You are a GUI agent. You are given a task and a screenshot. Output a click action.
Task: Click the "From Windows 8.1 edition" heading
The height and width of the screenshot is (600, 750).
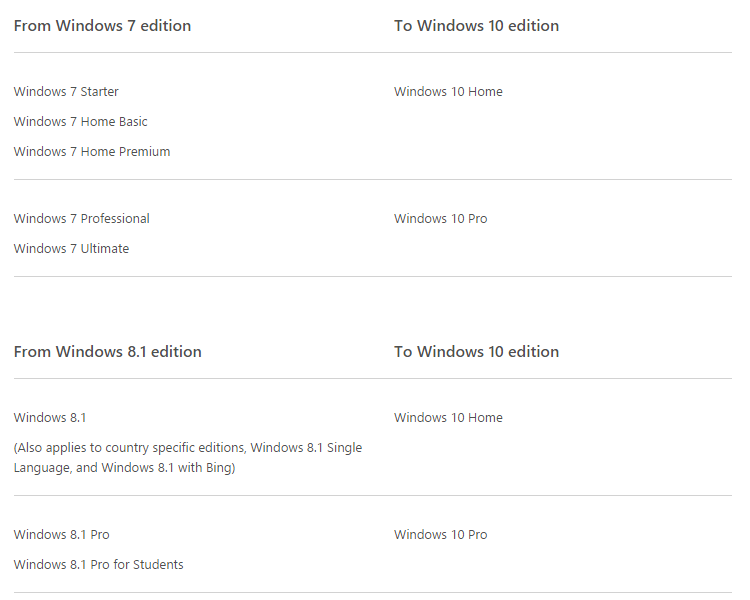[107, 352]
